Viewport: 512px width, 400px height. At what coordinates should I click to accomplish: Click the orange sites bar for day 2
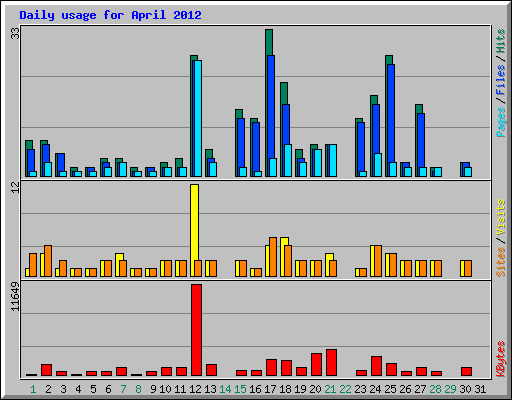tap(48, 261)
